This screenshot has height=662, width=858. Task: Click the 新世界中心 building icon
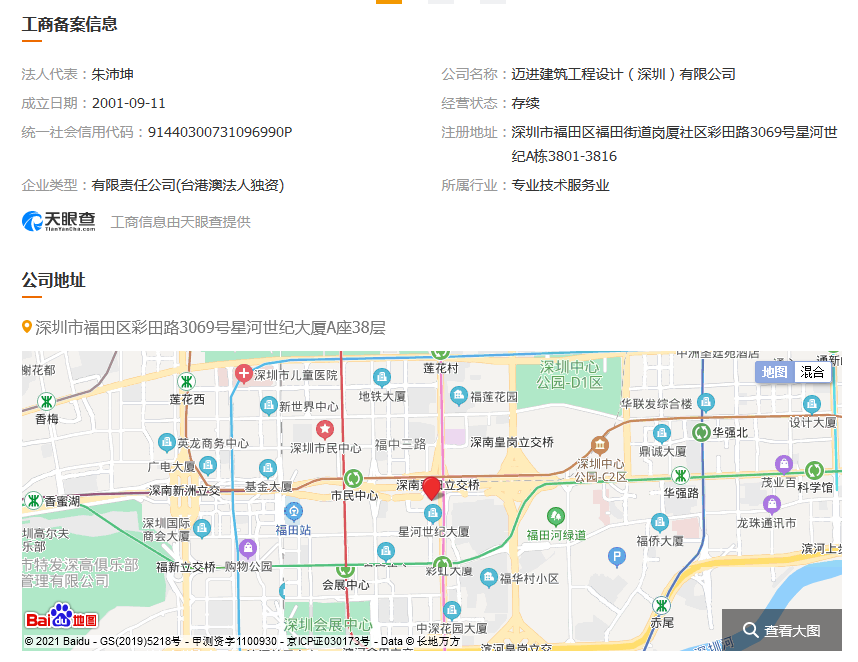tap(268, 406)
